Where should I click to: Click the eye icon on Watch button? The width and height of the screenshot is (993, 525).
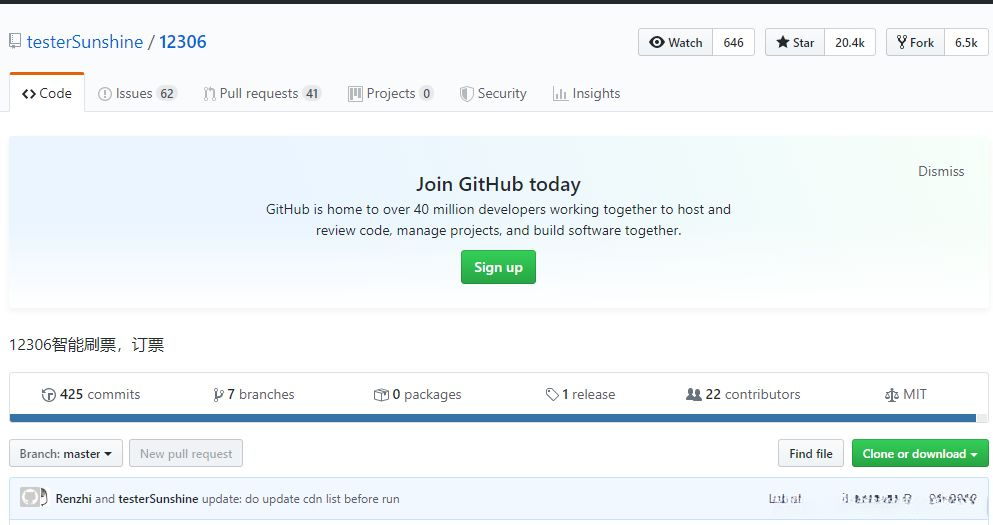coord(657,42)
